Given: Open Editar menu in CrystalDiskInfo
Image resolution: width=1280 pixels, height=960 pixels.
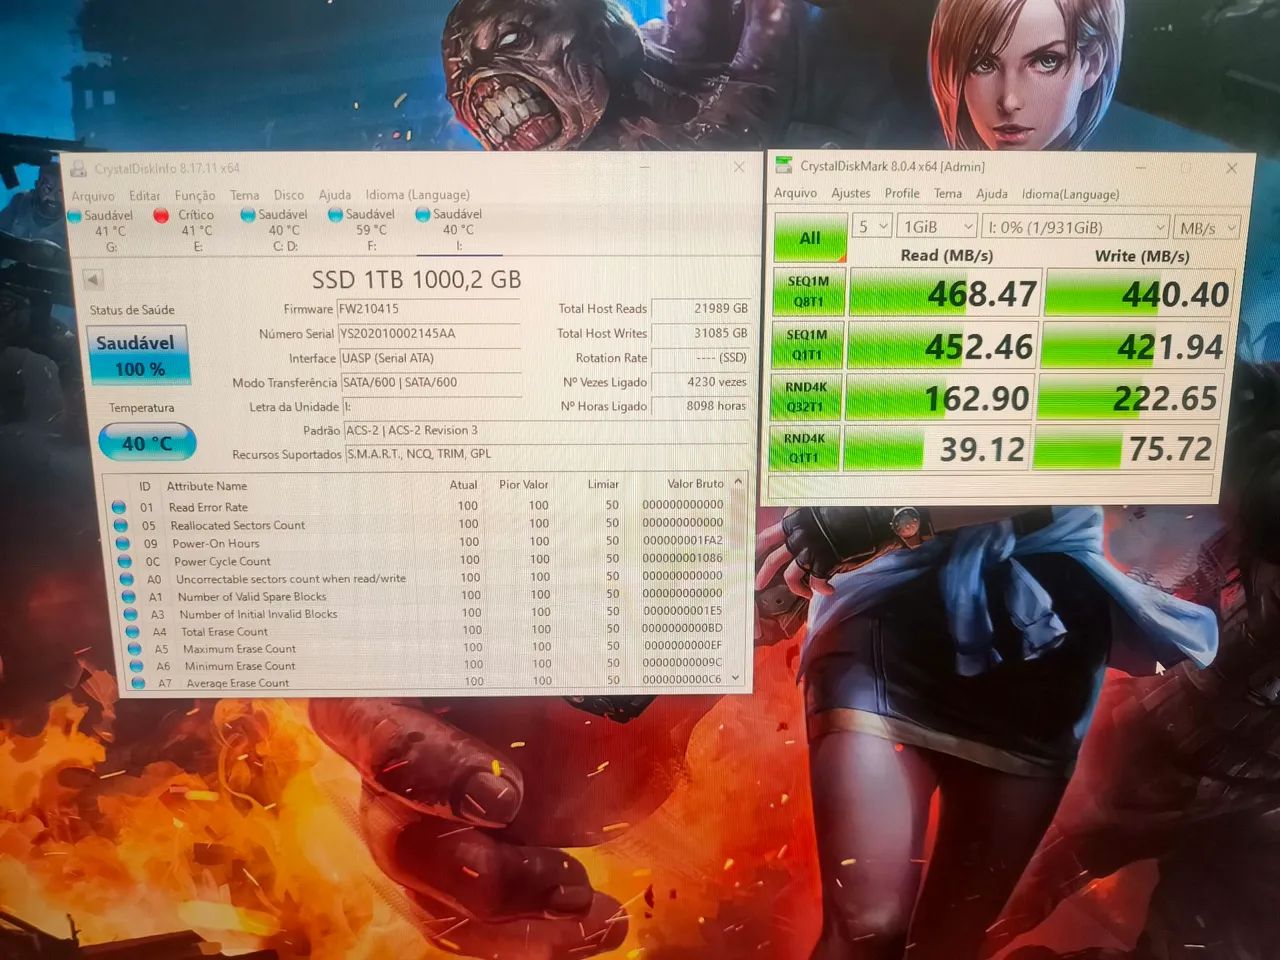Looking at the screenshot, I should [144, 196].
